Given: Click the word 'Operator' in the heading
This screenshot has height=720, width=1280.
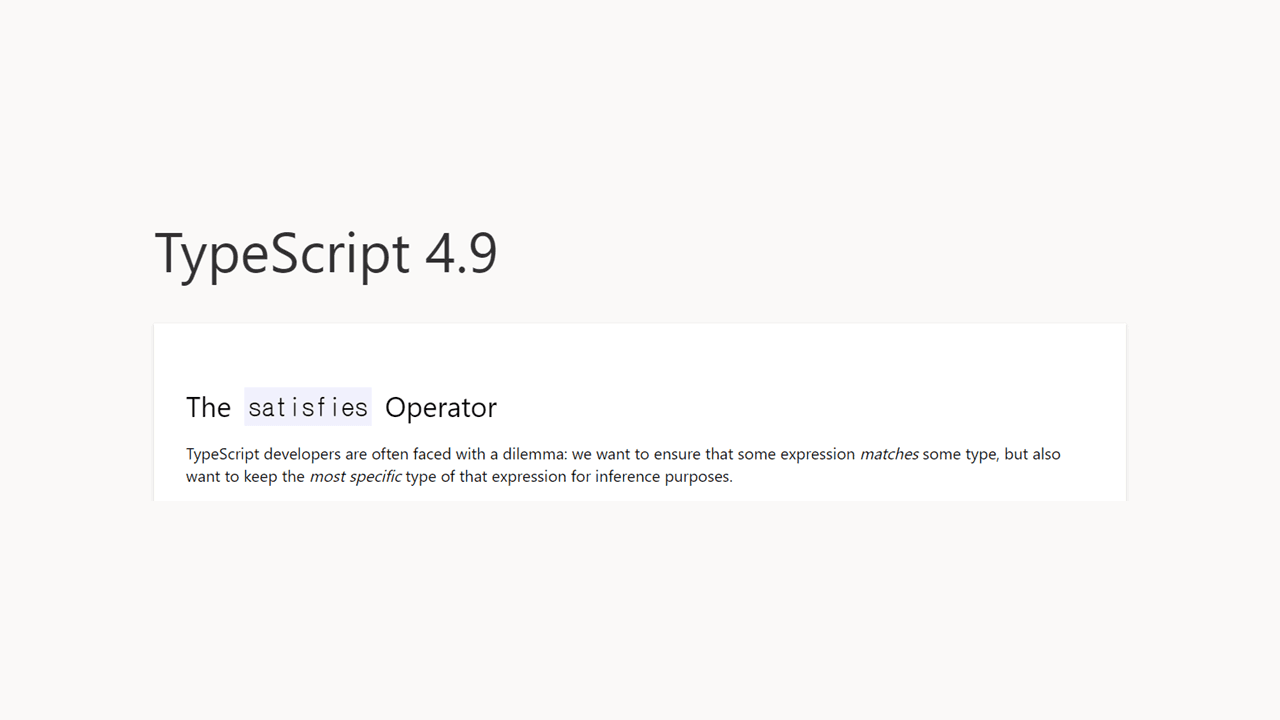Looking at the screenshot, I should (x=441, y=407).
